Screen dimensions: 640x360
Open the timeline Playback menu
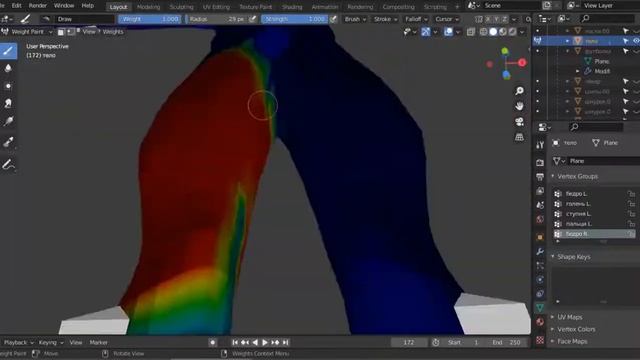18,342
